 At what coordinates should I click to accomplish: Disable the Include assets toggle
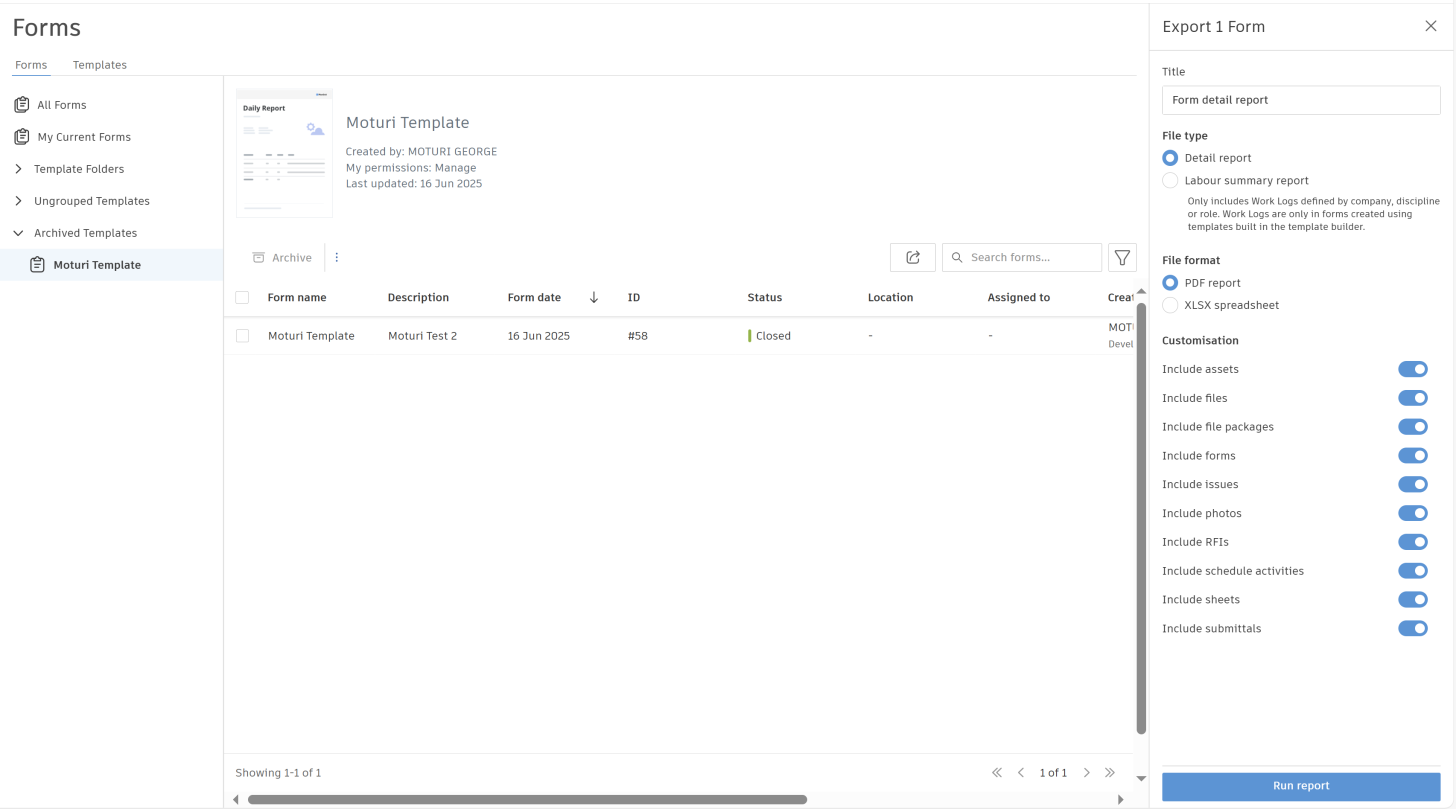tap(1412, 369)
